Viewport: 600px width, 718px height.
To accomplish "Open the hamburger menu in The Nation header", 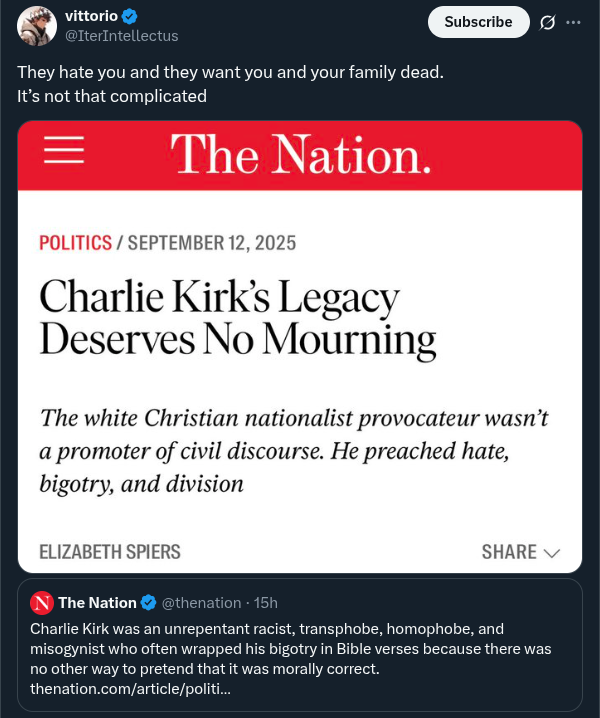I will pos(64,149).
